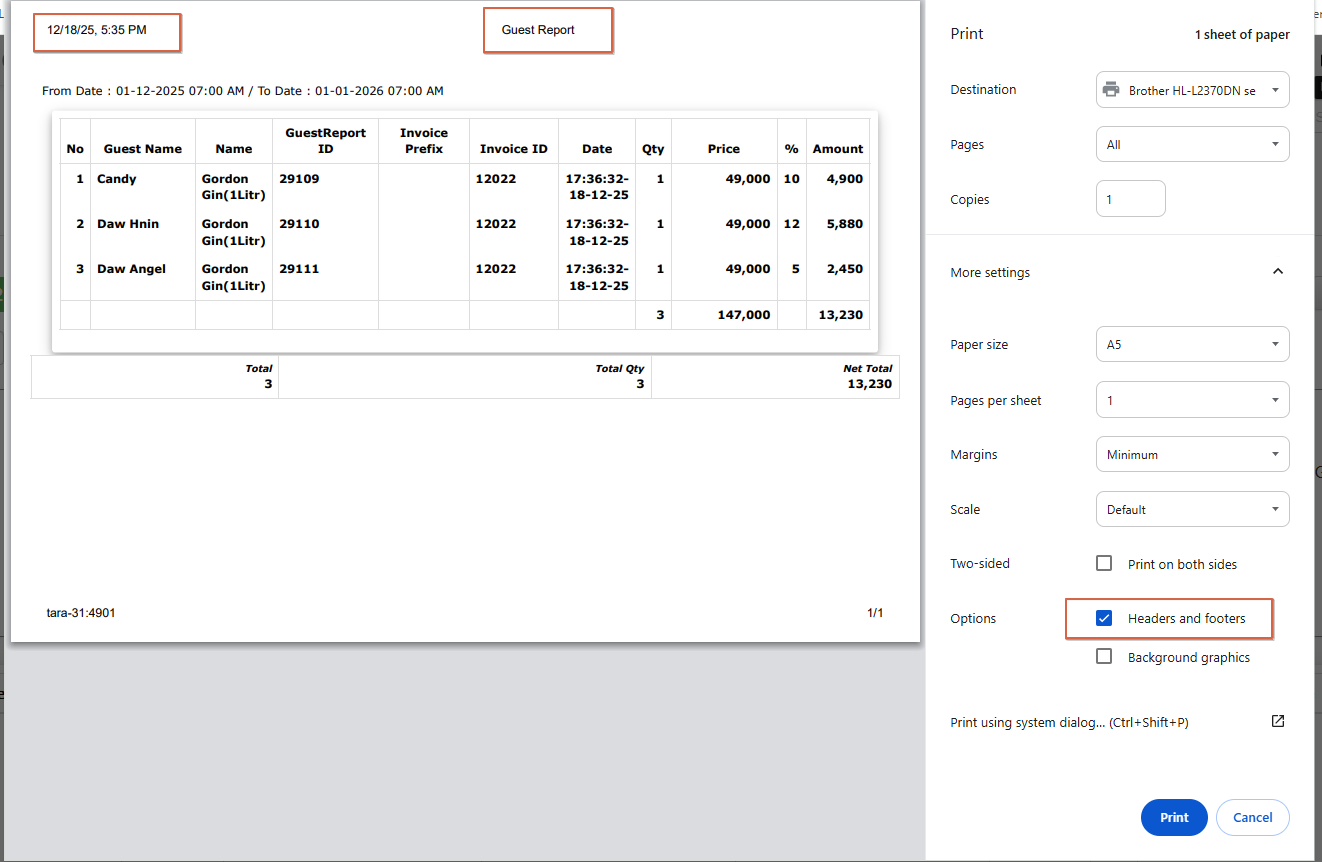Click the Amount column header
This screenshot has width=1322, height=862.
pyautogui.click(x=838, y=149)
